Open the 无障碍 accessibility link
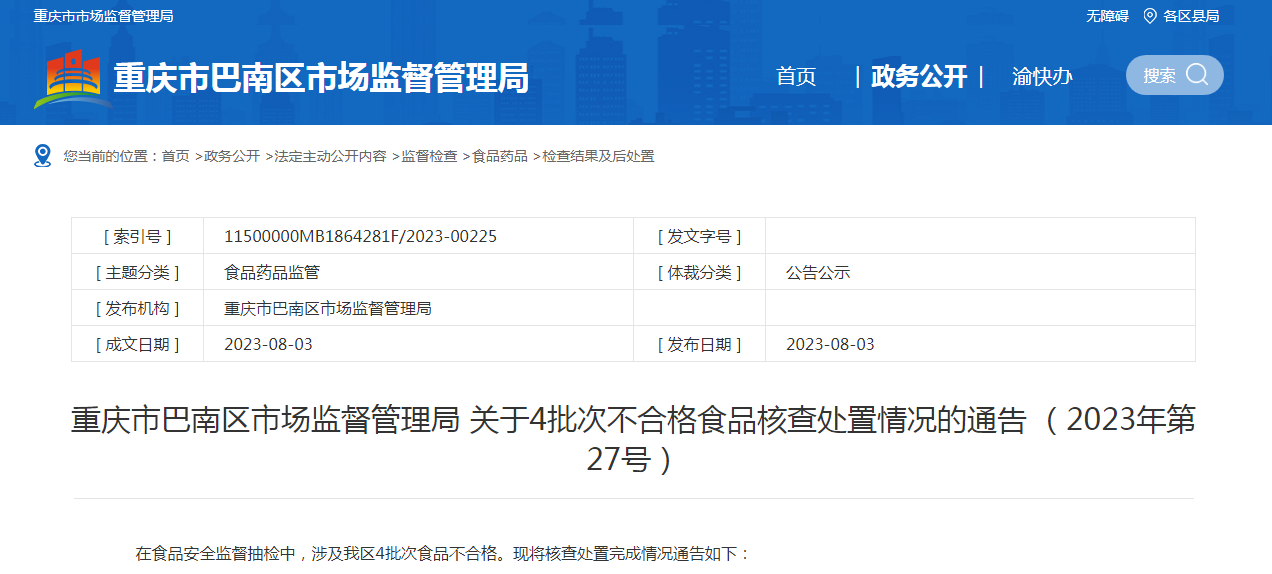Viewport: 1272px width, 574px height. point(1108,16)
